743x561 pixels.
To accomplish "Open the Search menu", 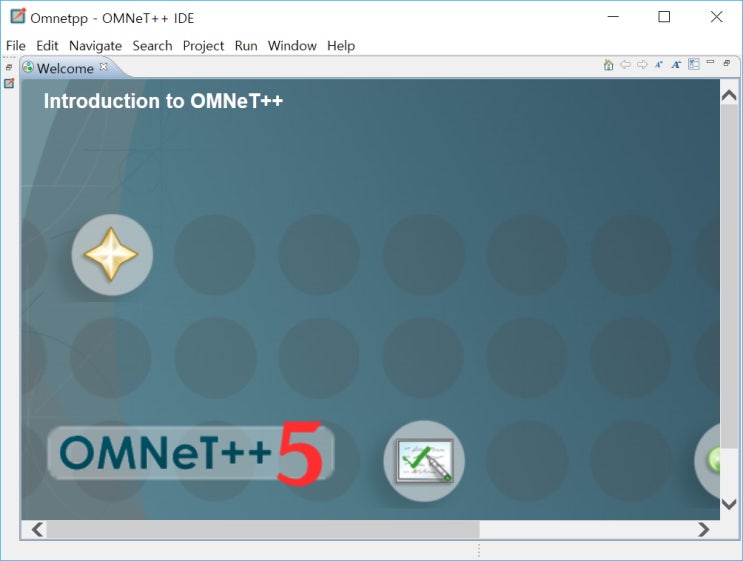I will click(152, 45).
